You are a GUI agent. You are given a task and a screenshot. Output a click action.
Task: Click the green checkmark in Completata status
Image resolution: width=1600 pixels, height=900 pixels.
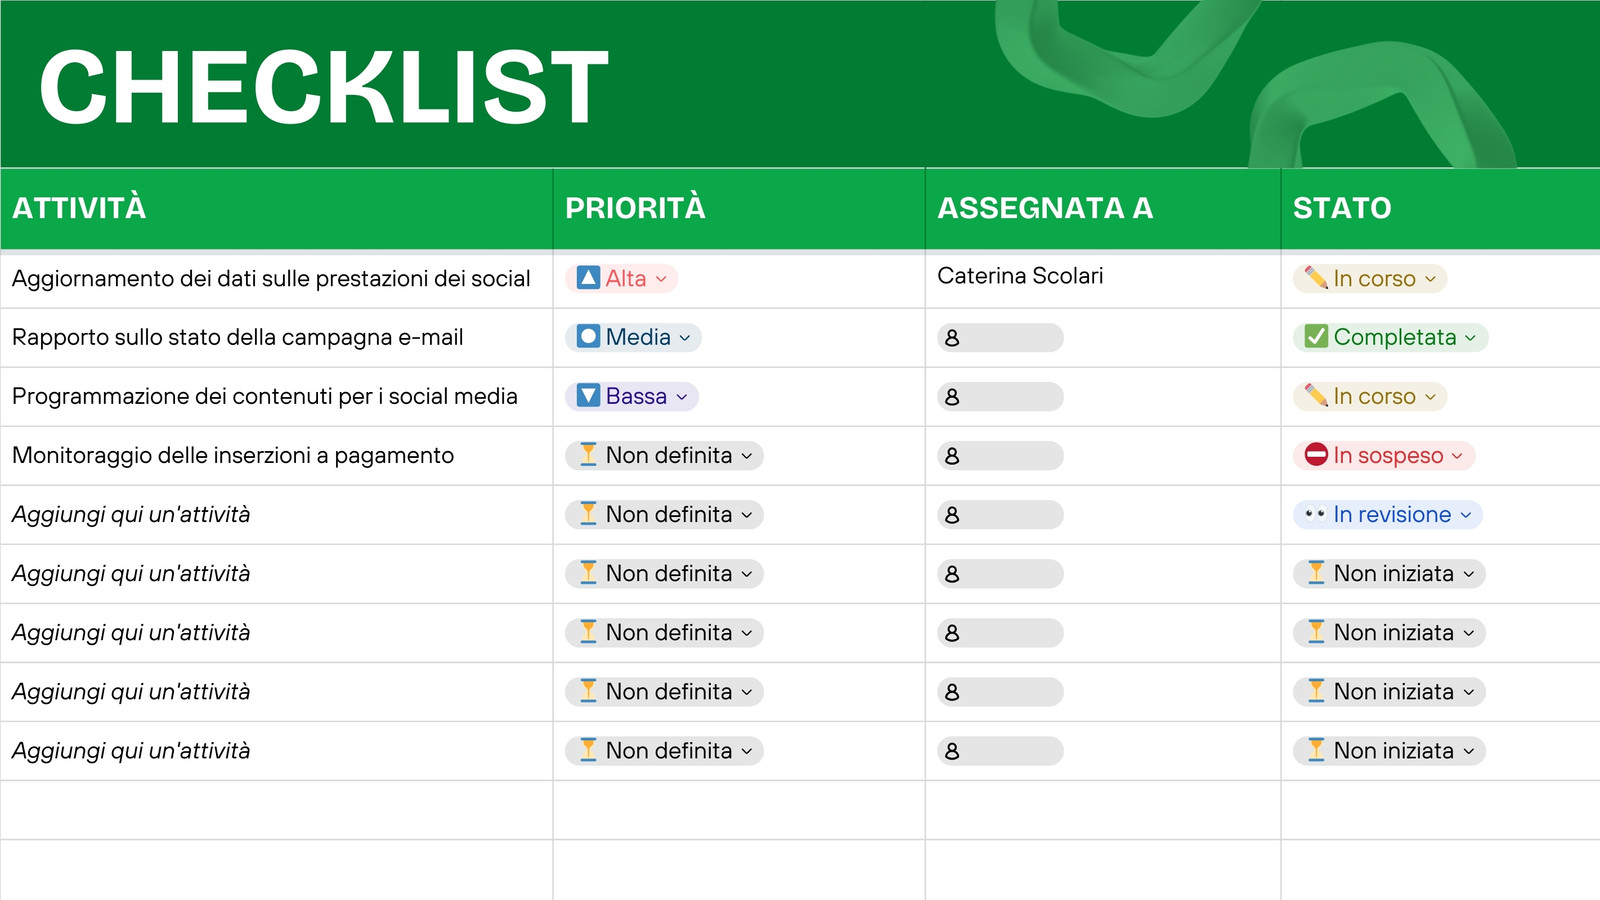tap(1316, 337)
